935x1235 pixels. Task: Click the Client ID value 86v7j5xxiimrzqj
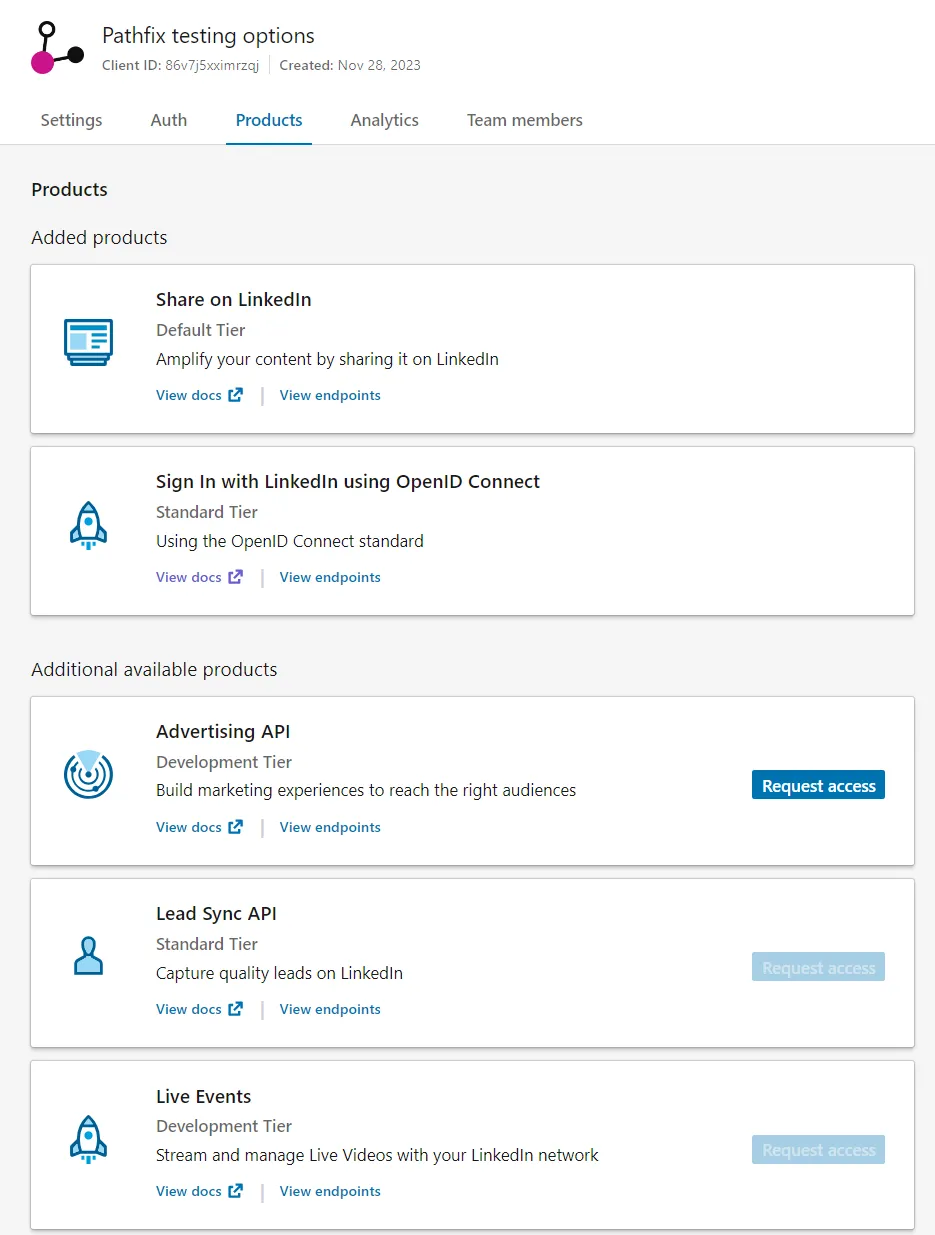tap(212, 66)
